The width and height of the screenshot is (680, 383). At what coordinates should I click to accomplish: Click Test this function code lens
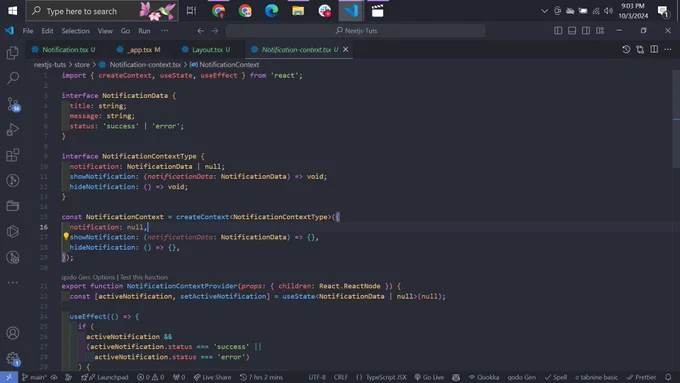click(144, 277)
